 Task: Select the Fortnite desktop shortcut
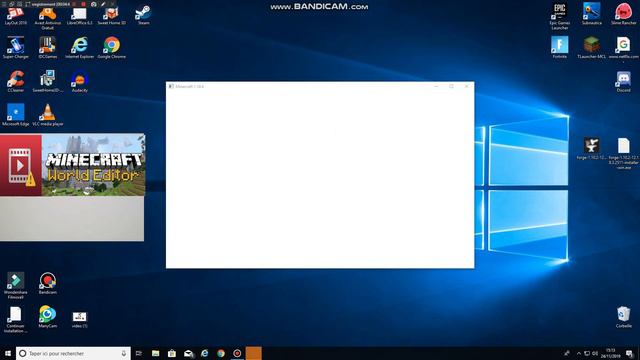[560, 47]
